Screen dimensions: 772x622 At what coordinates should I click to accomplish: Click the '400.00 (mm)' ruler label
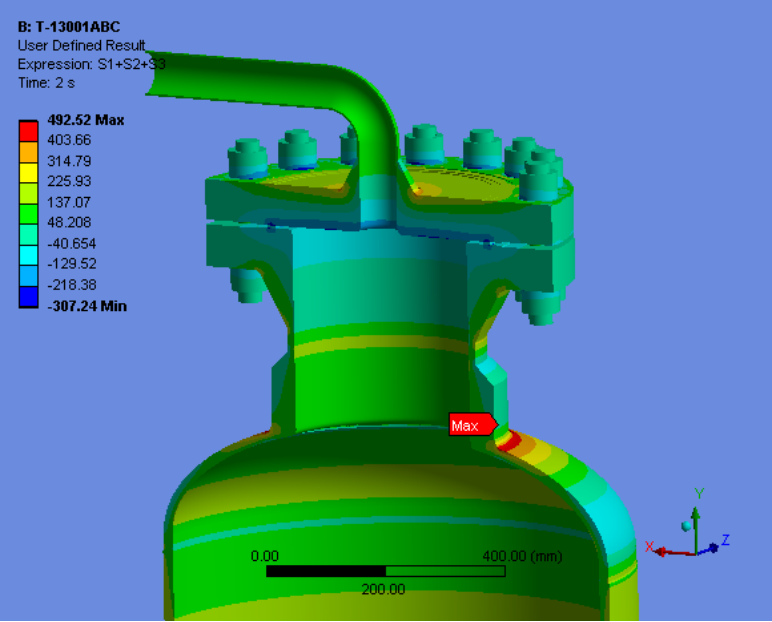522,556
